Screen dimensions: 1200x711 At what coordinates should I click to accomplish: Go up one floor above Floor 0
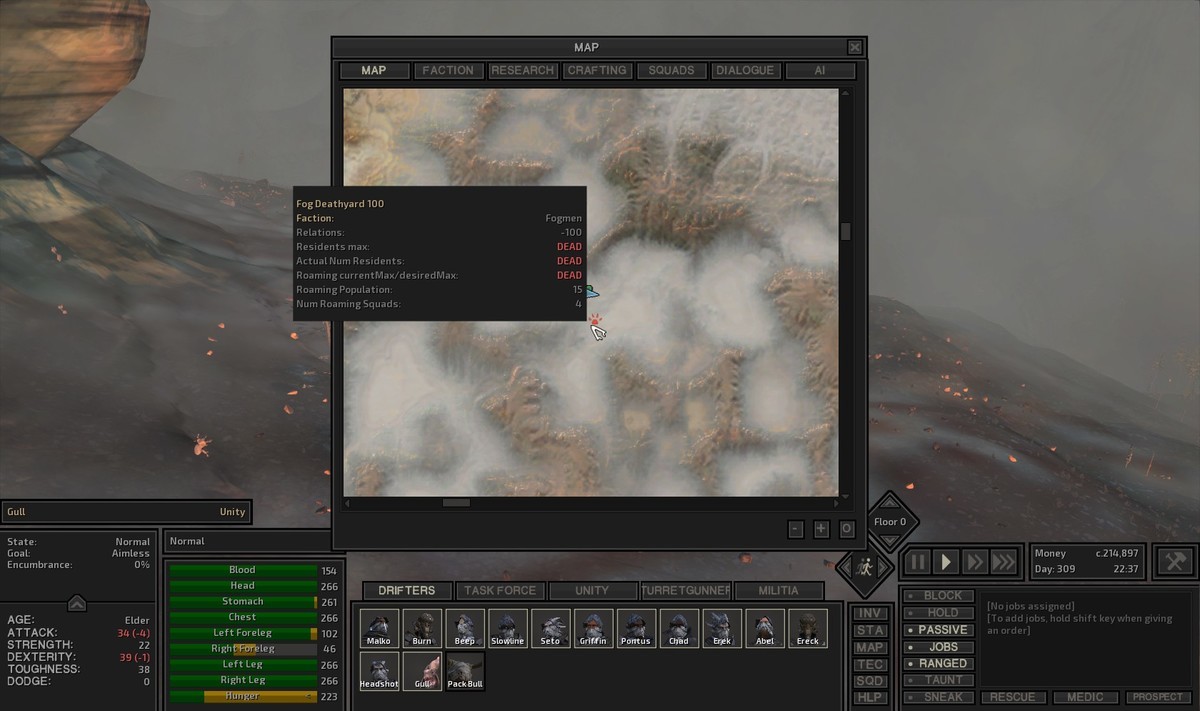pyautogui.click(x=889, y=502)
